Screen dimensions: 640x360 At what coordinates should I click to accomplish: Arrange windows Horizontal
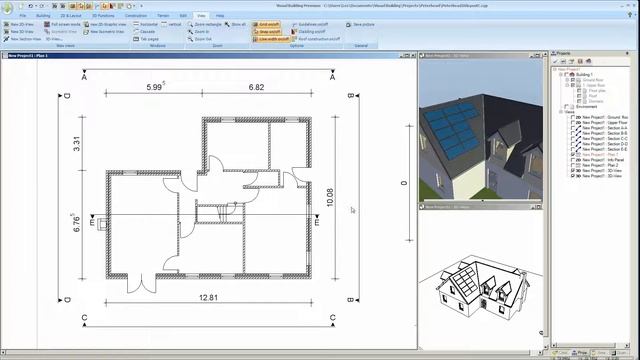145,24
